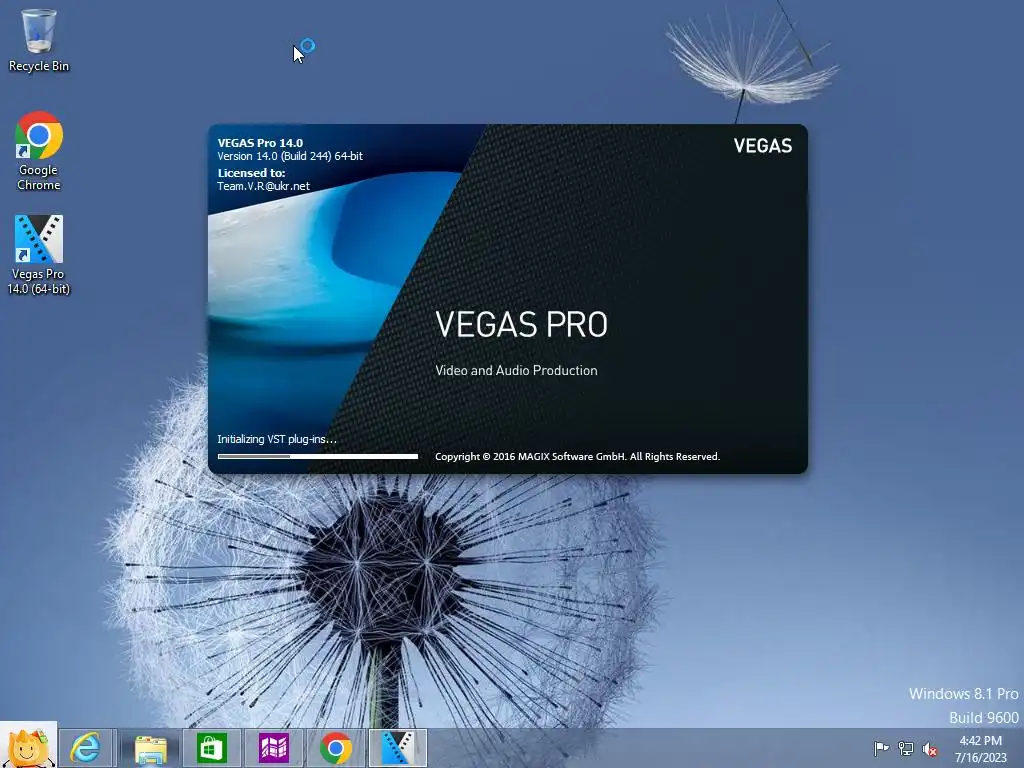1024x768 pixels.
Task: Open File Explorer from the taskbar
Action: (150, 748)
